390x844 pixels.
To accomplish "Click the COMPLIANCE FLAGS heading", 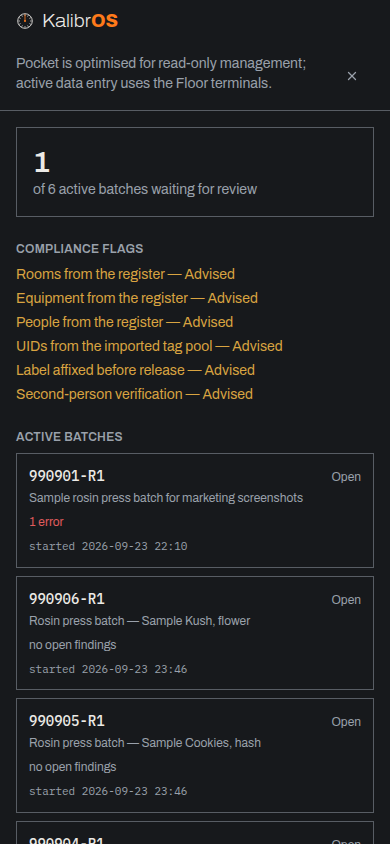I will [x=80, y=249].
